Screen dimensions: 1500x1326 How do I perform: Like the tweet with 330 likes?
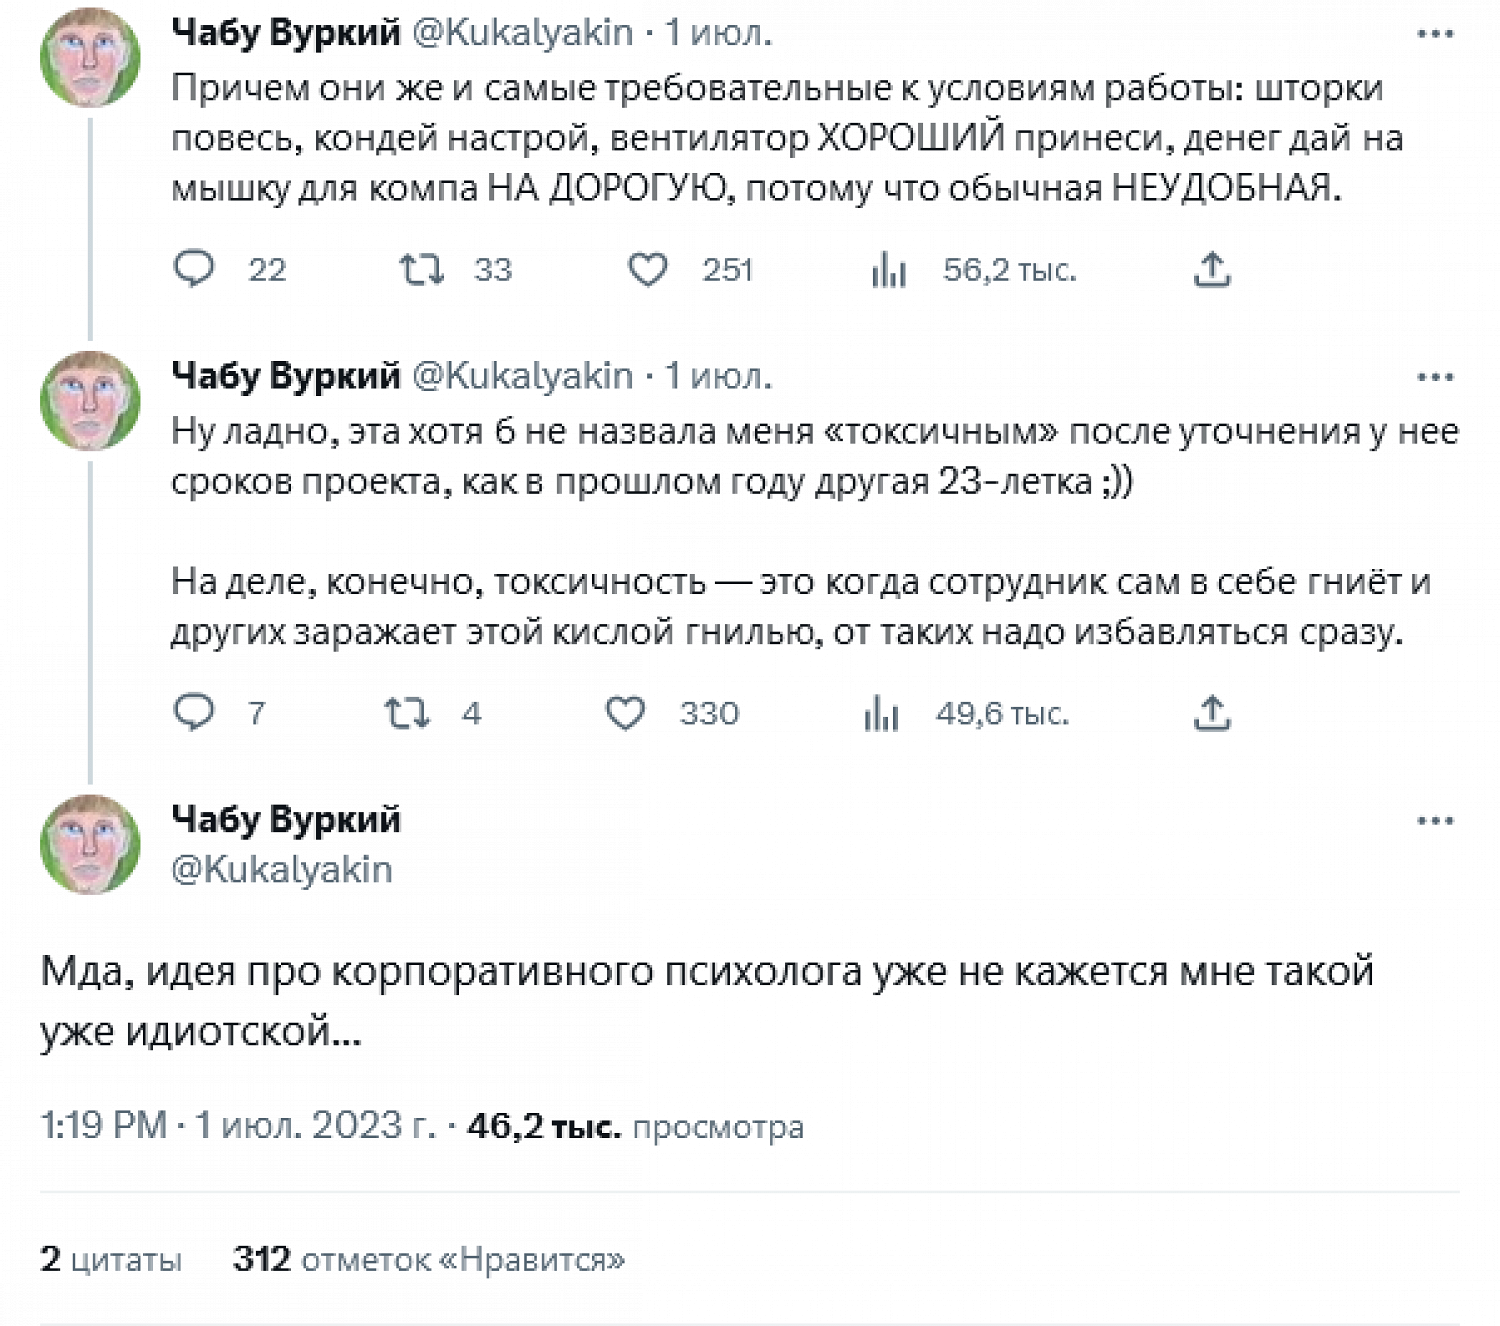coord(626,712)
